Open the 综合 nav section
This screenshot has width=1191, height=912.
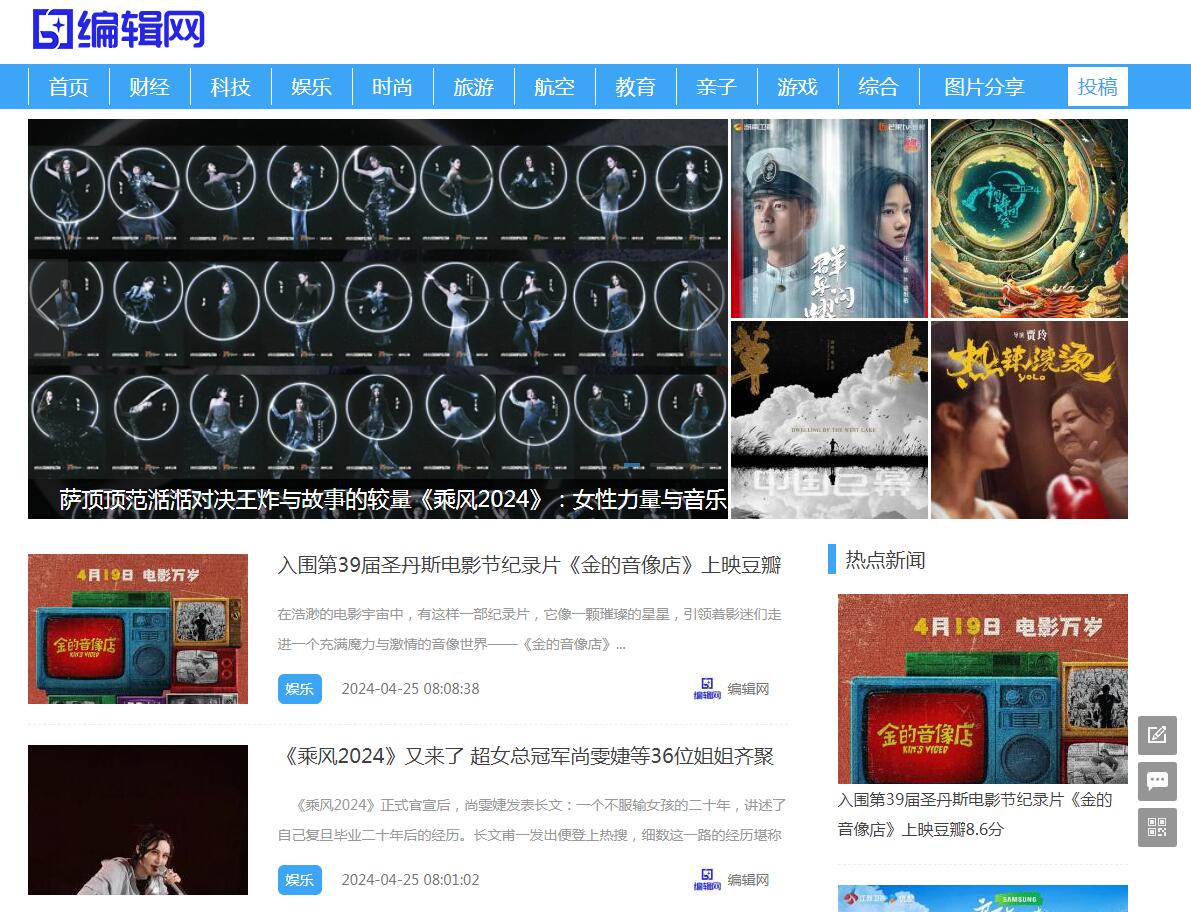pyautogui.click(x=878, y=87)
